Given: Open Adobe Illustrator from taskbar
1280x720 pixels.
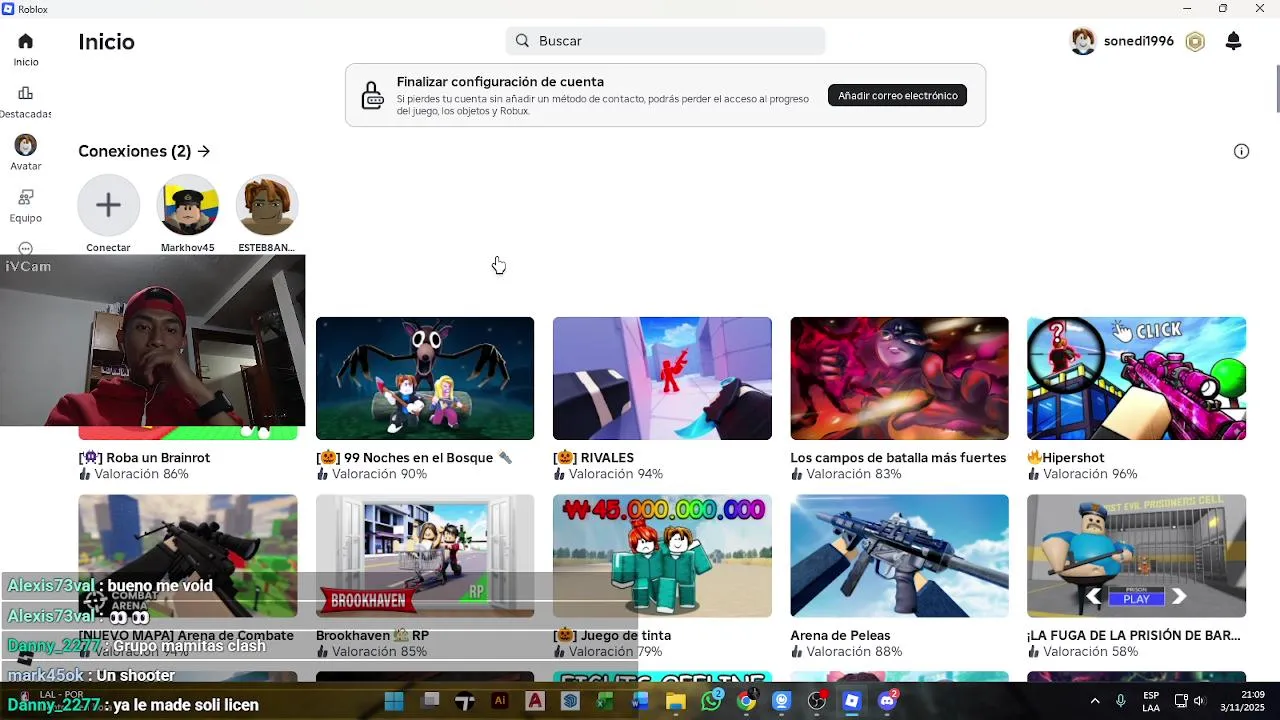Looking at the screenshot, I should click(x=500, y=701).
